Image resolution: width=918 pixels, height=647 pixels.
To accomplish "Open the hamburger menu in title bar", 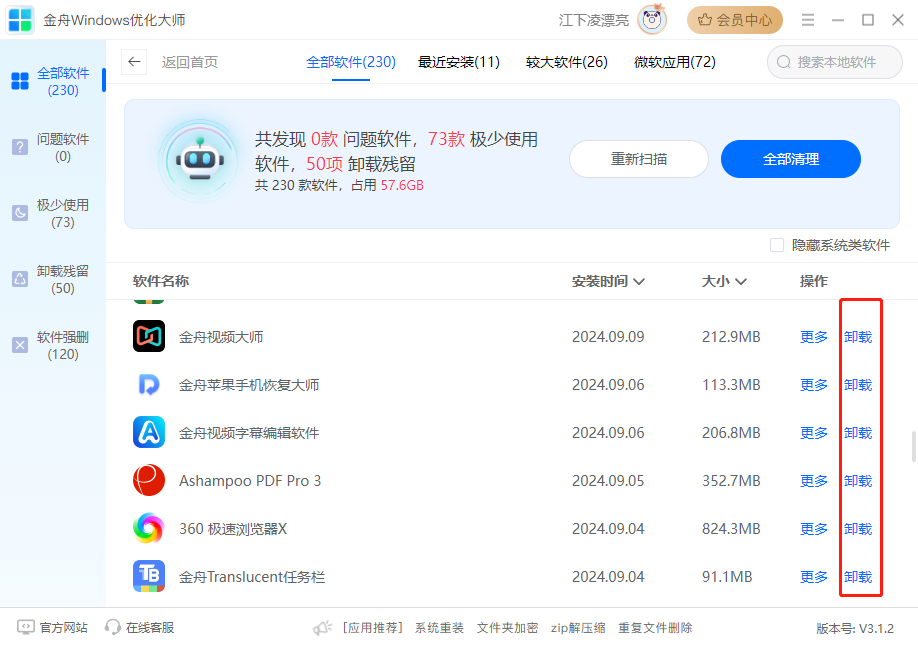I will point(808,20).
